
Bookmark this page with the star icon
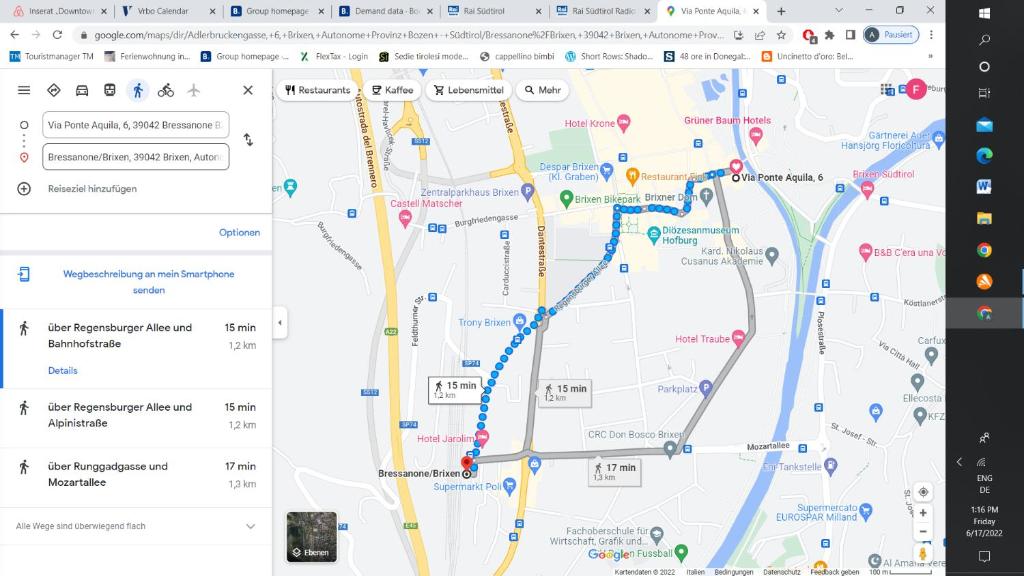coord(783,34)
